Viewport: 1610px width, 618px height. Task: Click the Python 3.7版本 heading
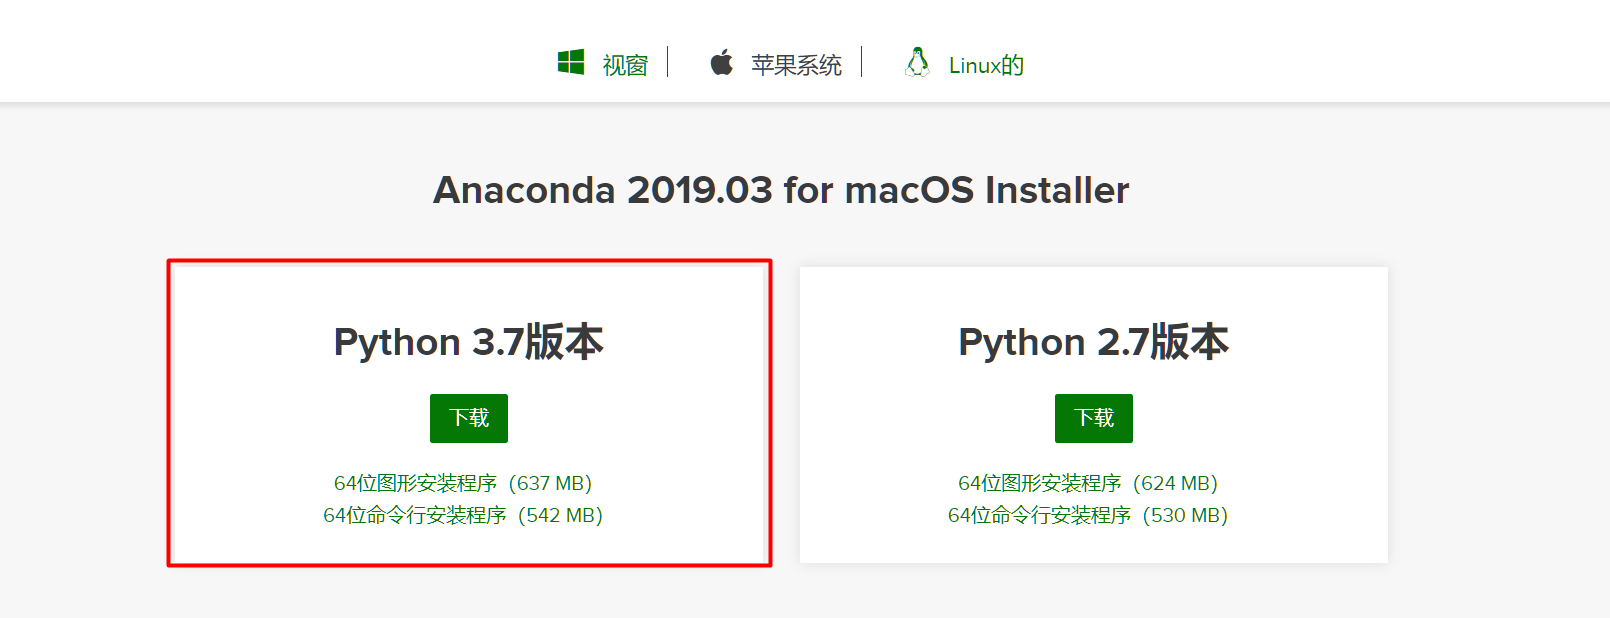coord(468,342)
